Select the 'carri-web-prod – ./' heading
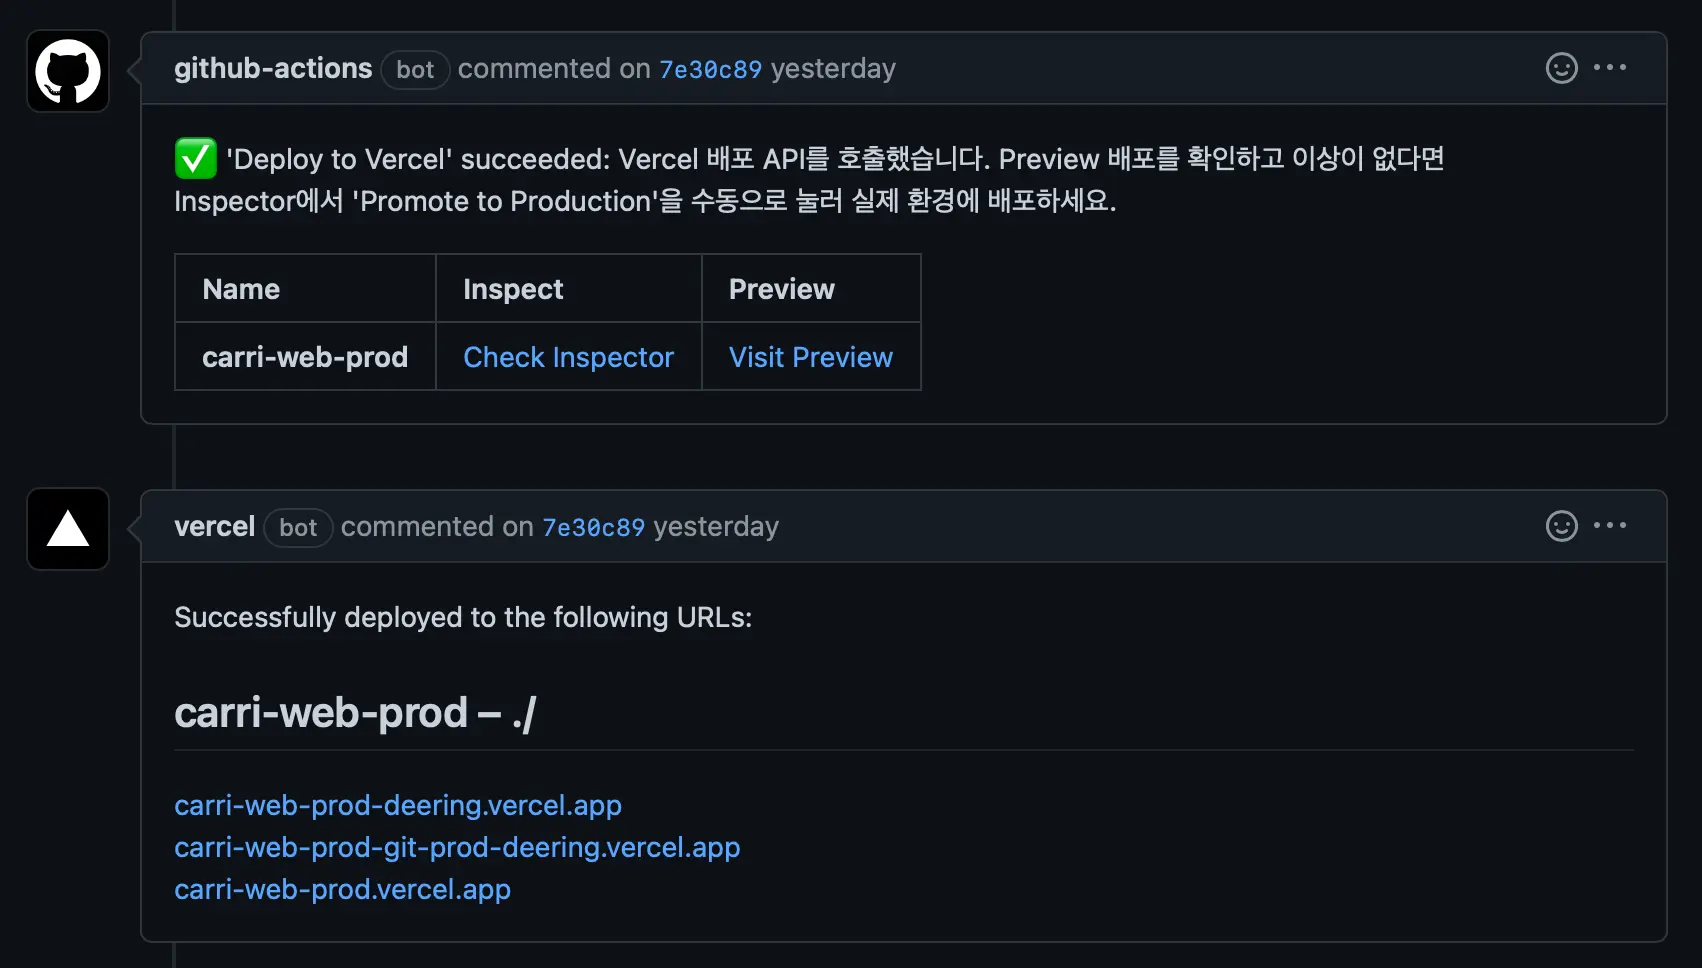The width and height of the screenshot is (1702, 968). click(355, 713)
